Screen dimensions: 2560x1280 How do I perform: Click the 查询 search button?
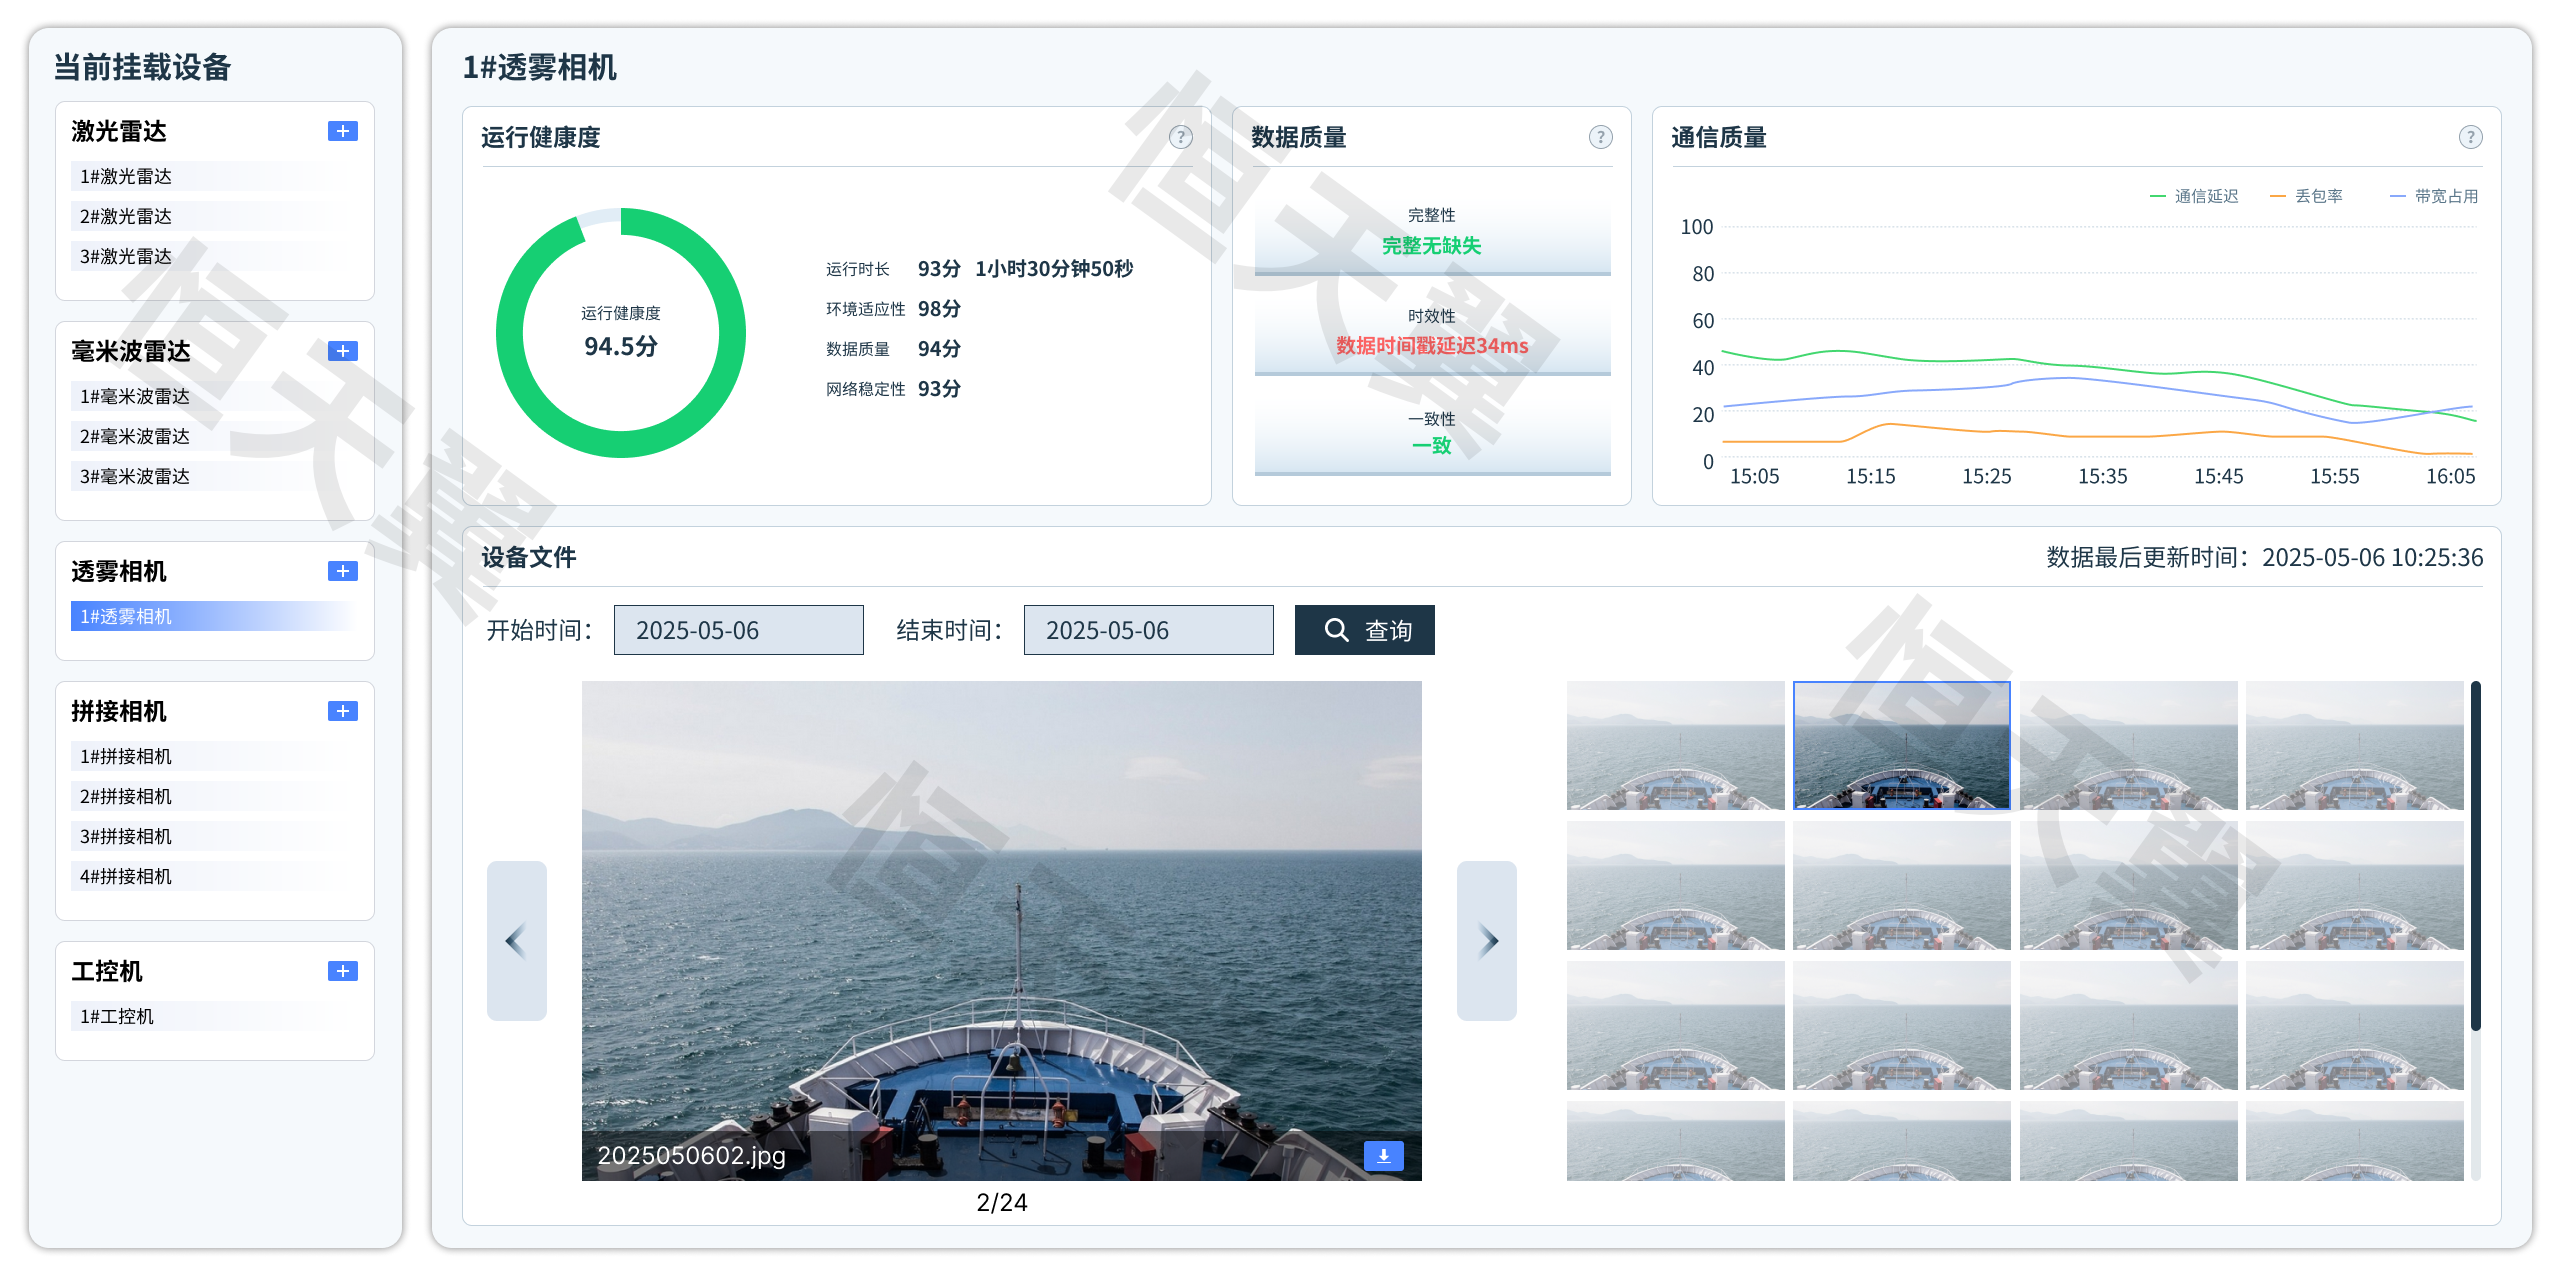tap(1364, 630)
